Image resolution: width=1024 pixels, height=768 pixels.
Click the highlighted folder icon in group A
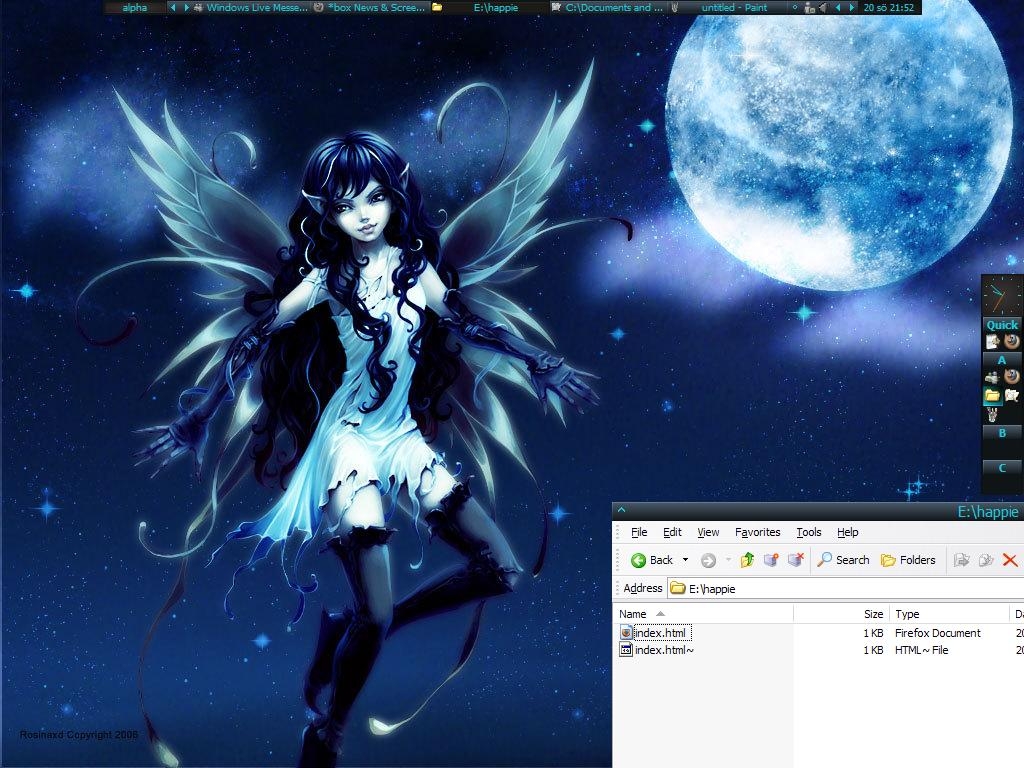[x=993, y=395]
